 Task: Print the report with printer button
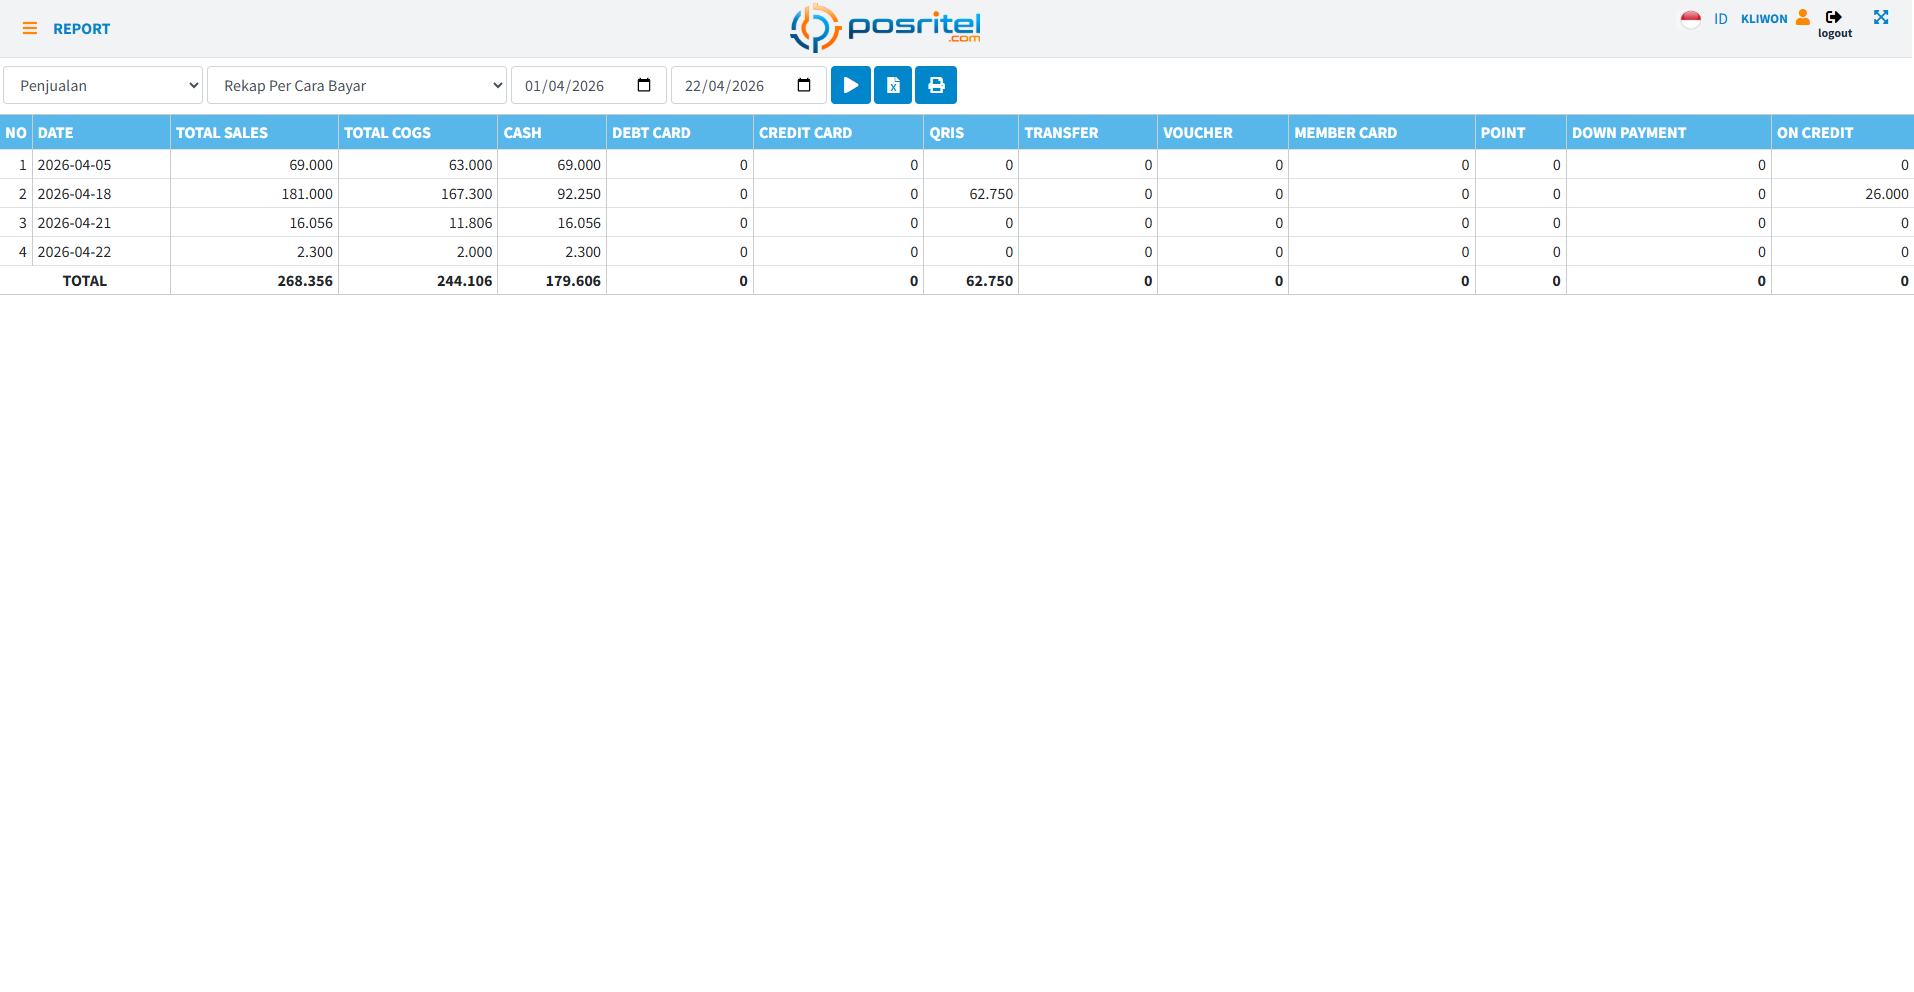click(x=936, y=85)
